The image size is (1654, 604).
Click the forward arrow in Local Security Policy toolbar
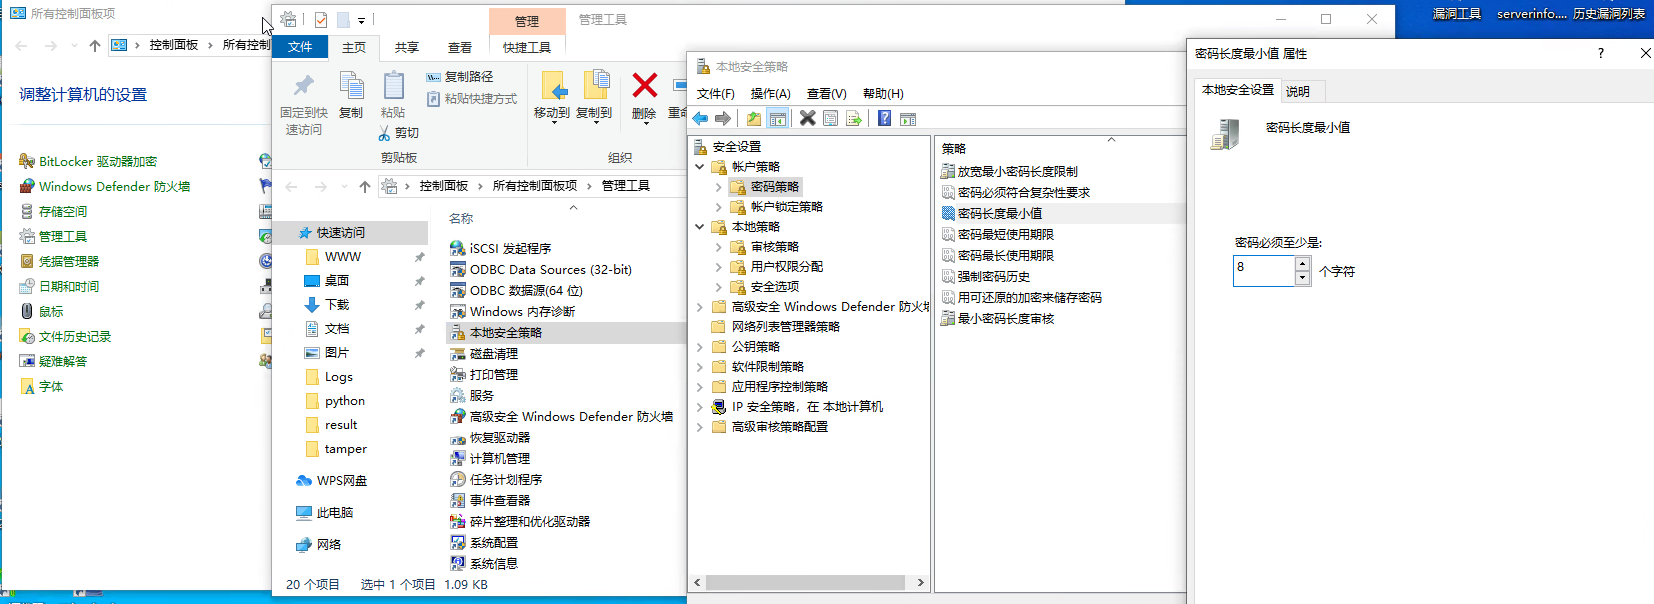(723, 119)
